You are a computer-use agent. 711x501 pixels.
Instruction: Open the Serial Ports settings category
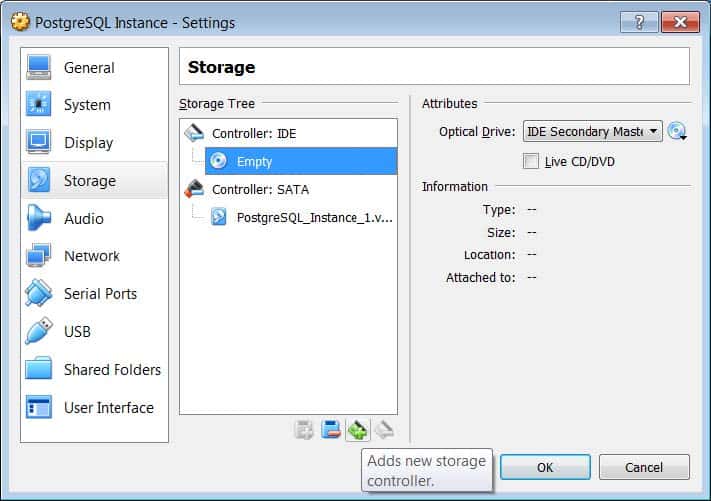coord(95,293)
